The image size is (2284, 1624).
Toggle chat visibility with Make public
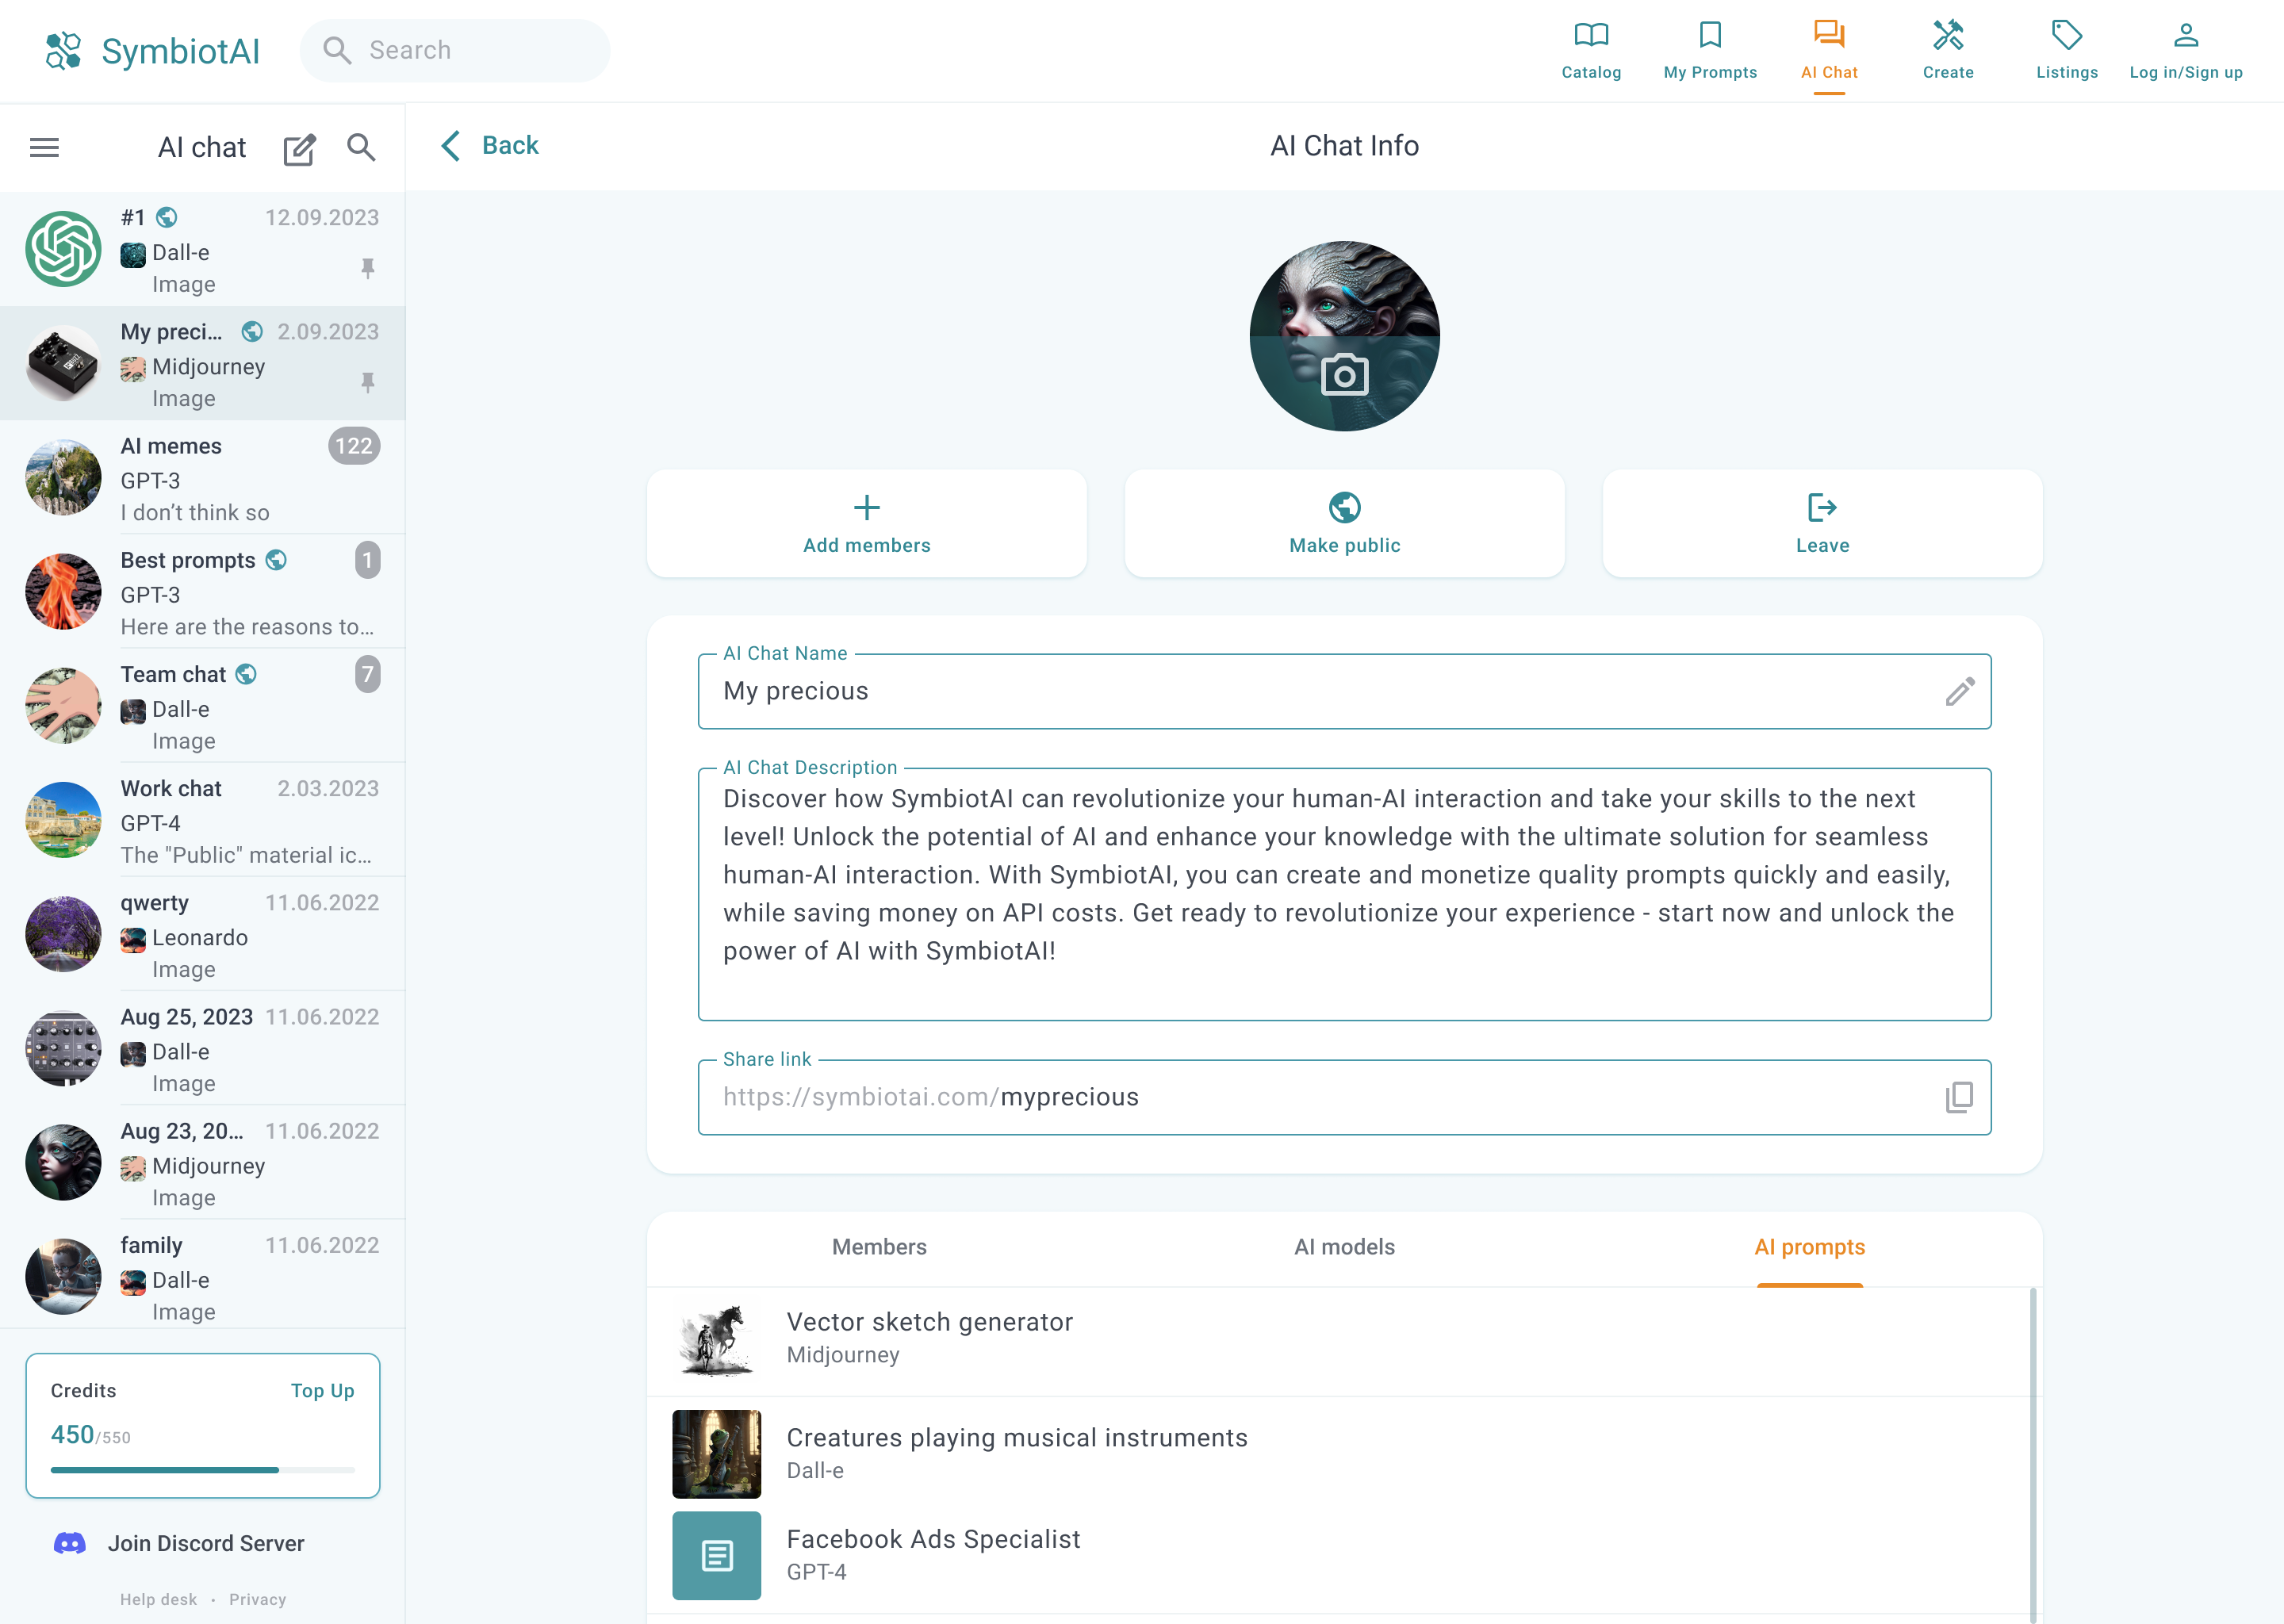[1344, 523]
